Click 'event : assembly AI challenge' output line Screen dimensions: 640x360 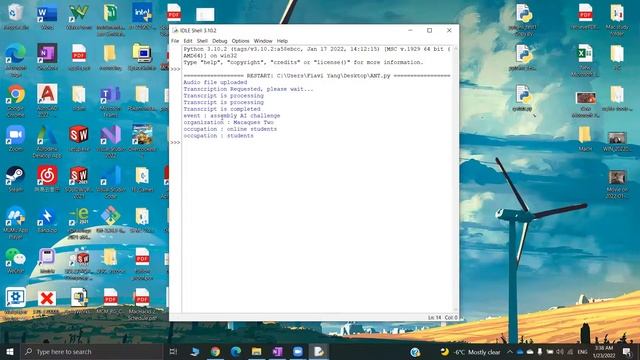[x=231, y=116]
